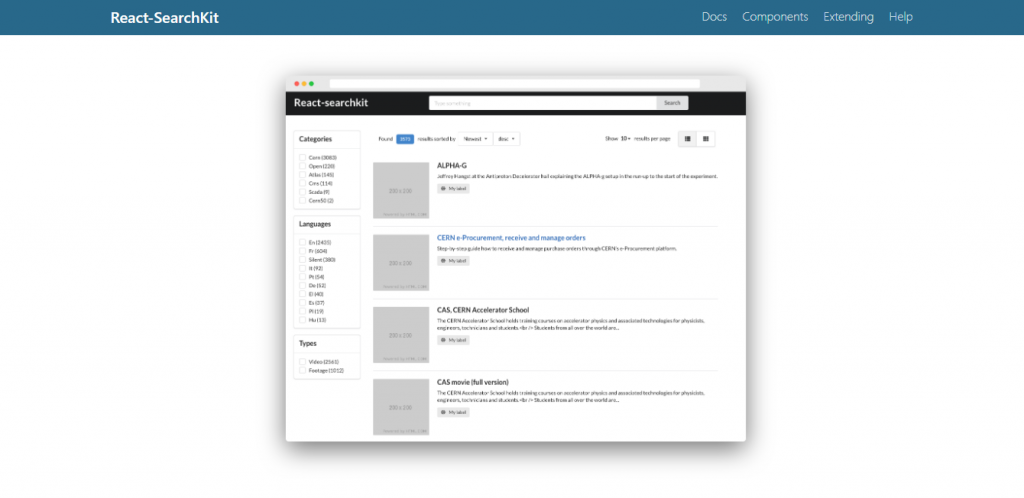1024x498 pixels.
Task: Open the Extending menu item
Action: pos(848,17)
